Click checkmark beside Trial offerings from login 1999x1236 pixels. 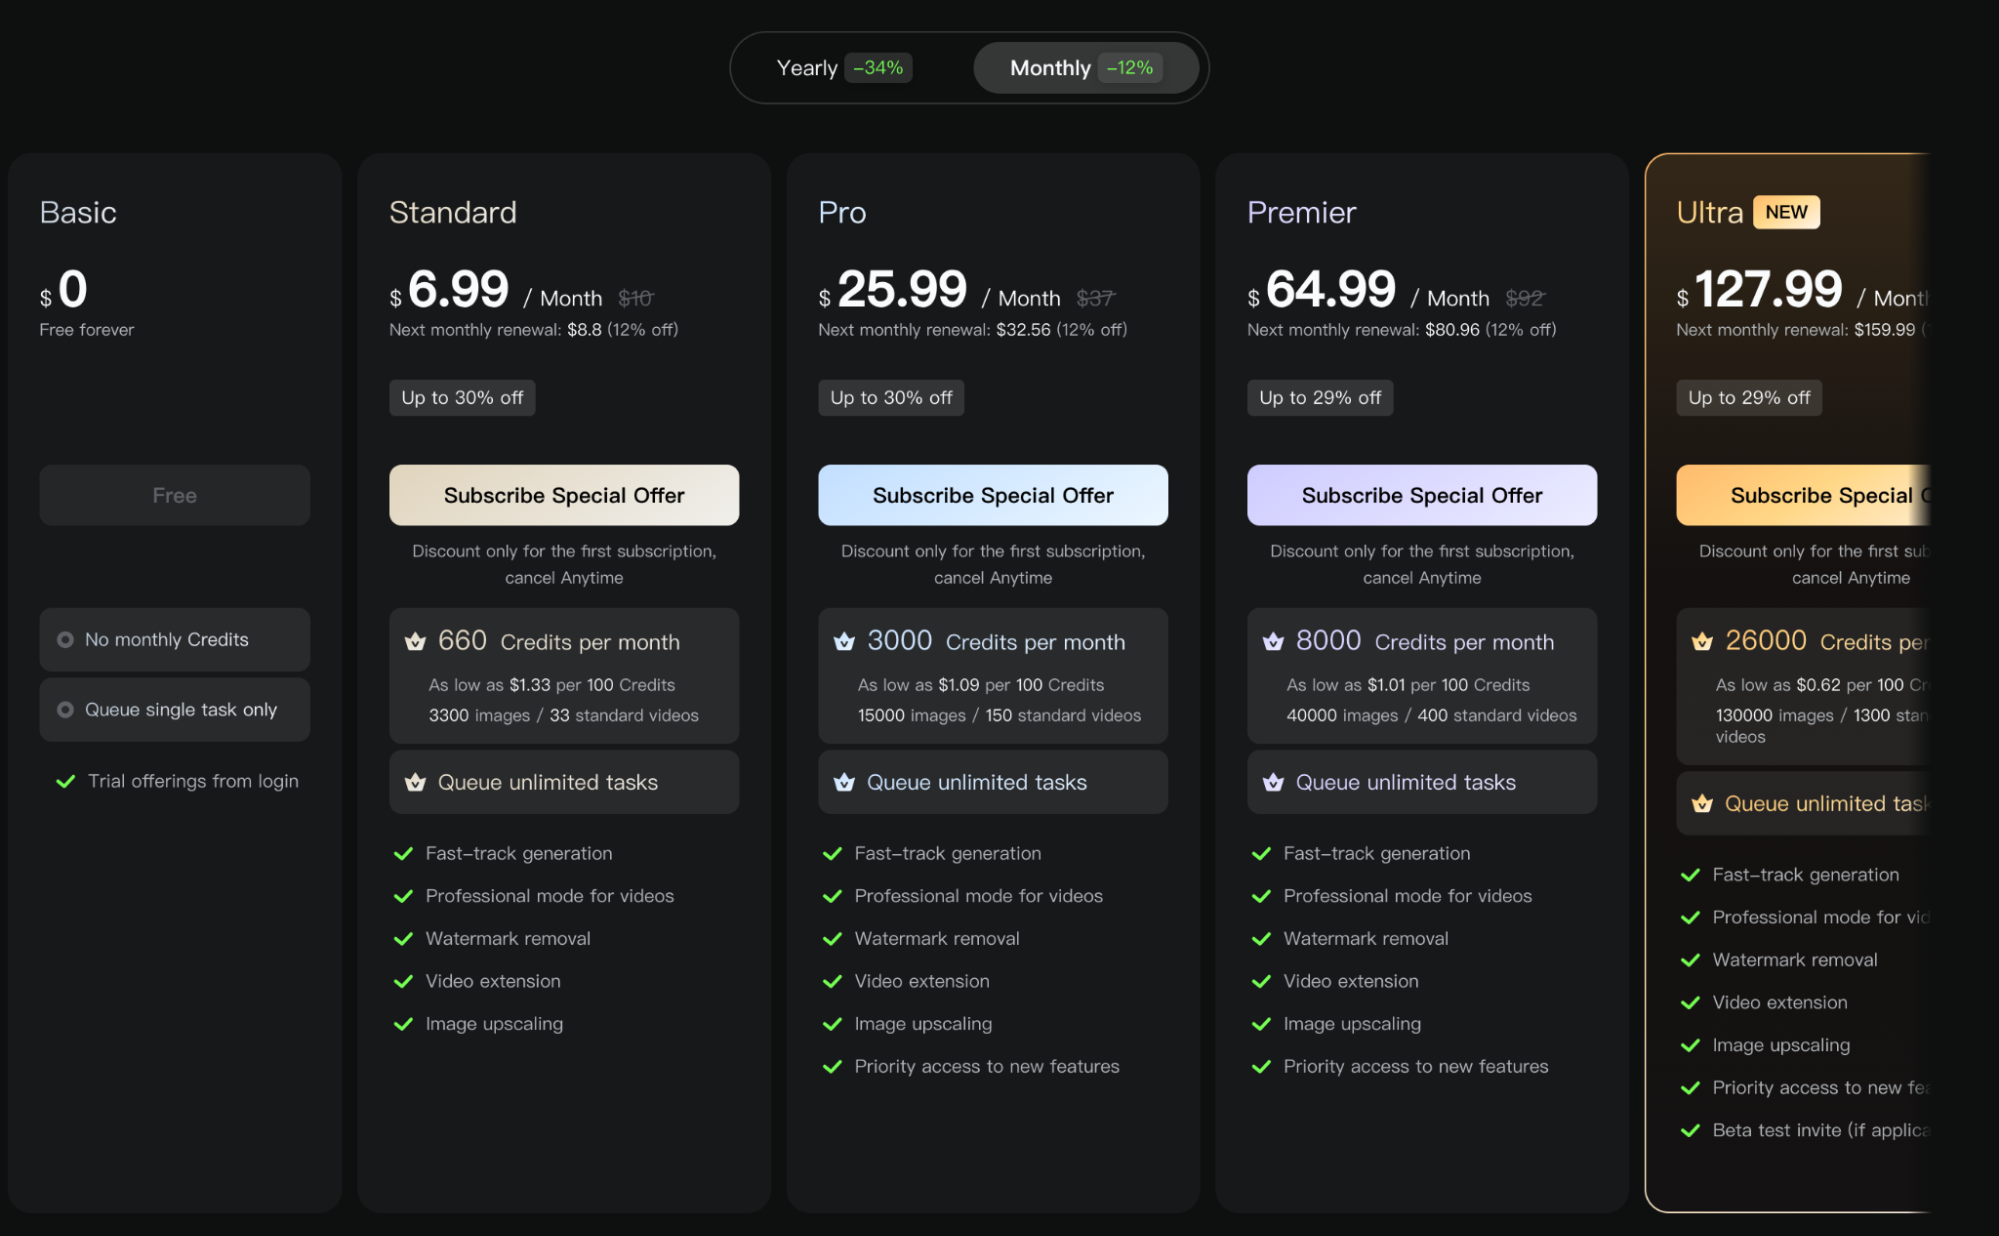[66, 782]
